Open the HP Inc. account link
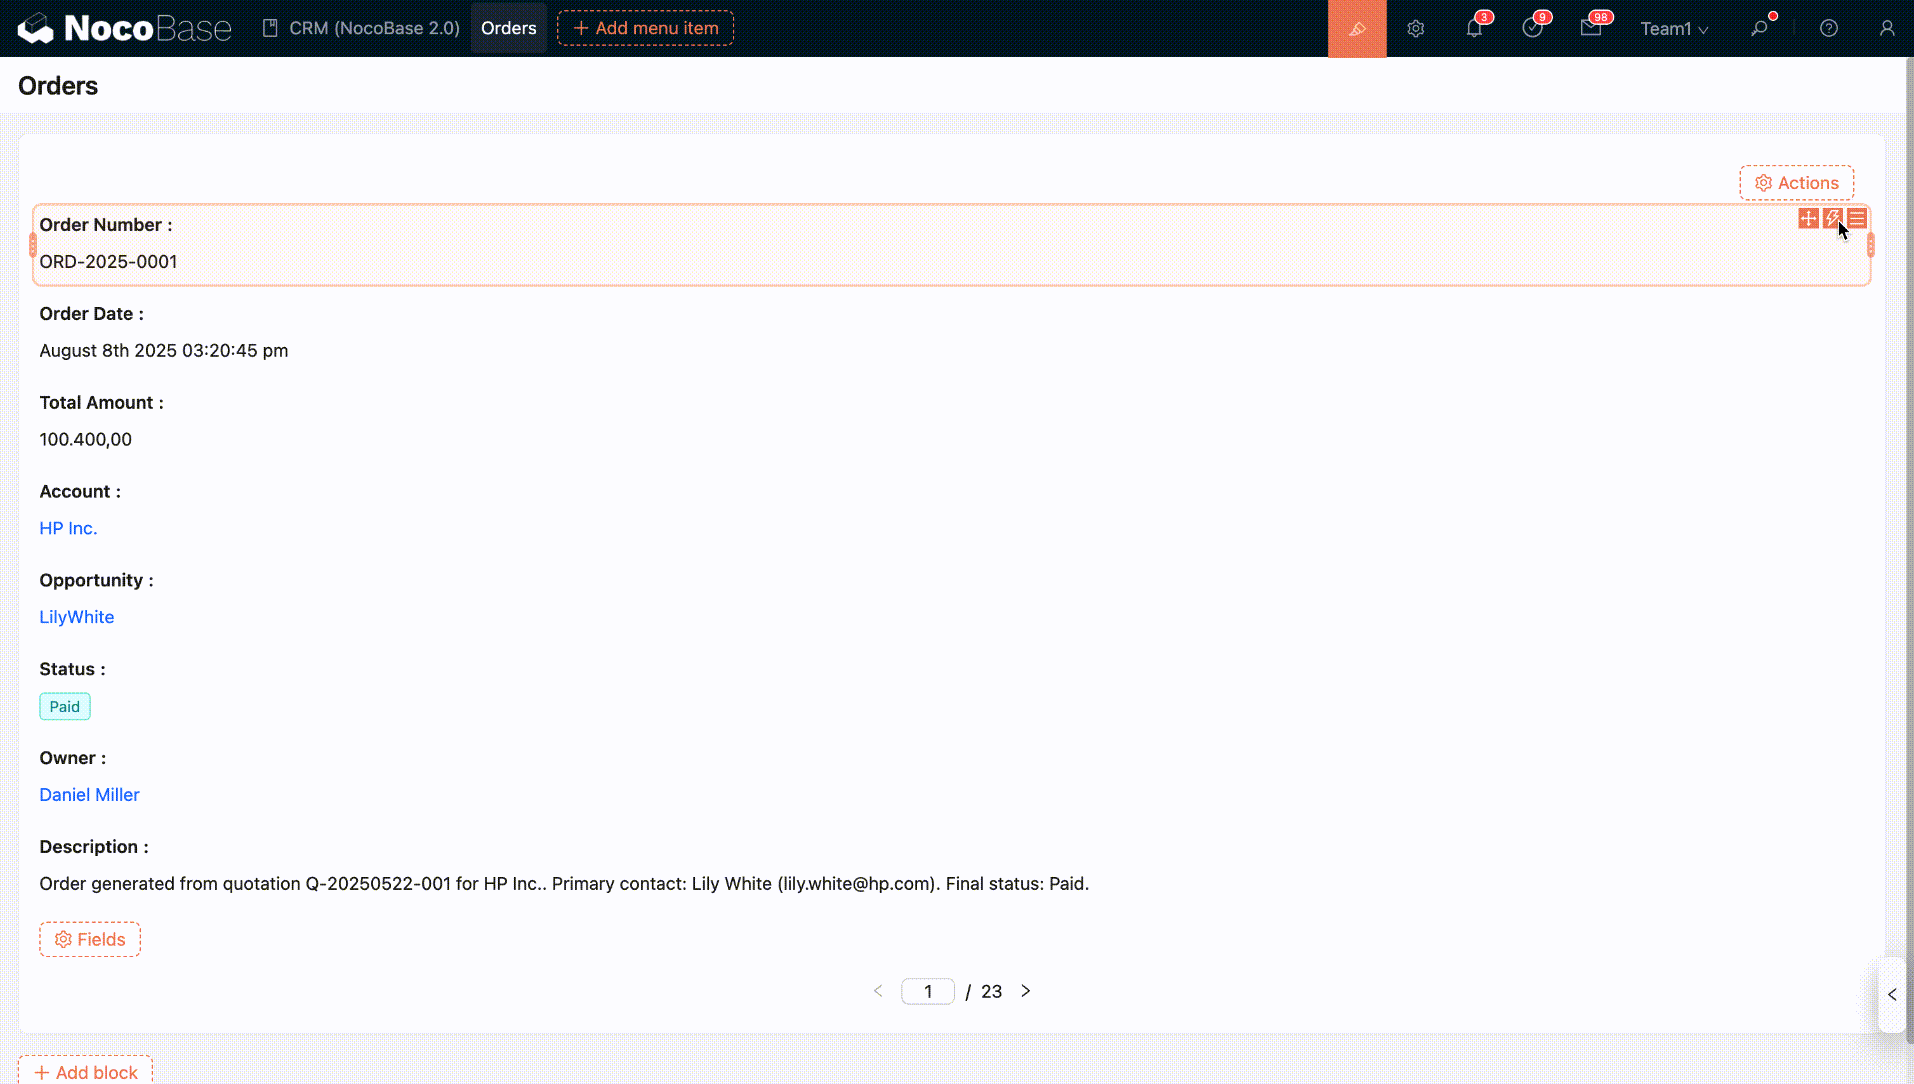This screenshot has width=1914, height=1084. 68,528
